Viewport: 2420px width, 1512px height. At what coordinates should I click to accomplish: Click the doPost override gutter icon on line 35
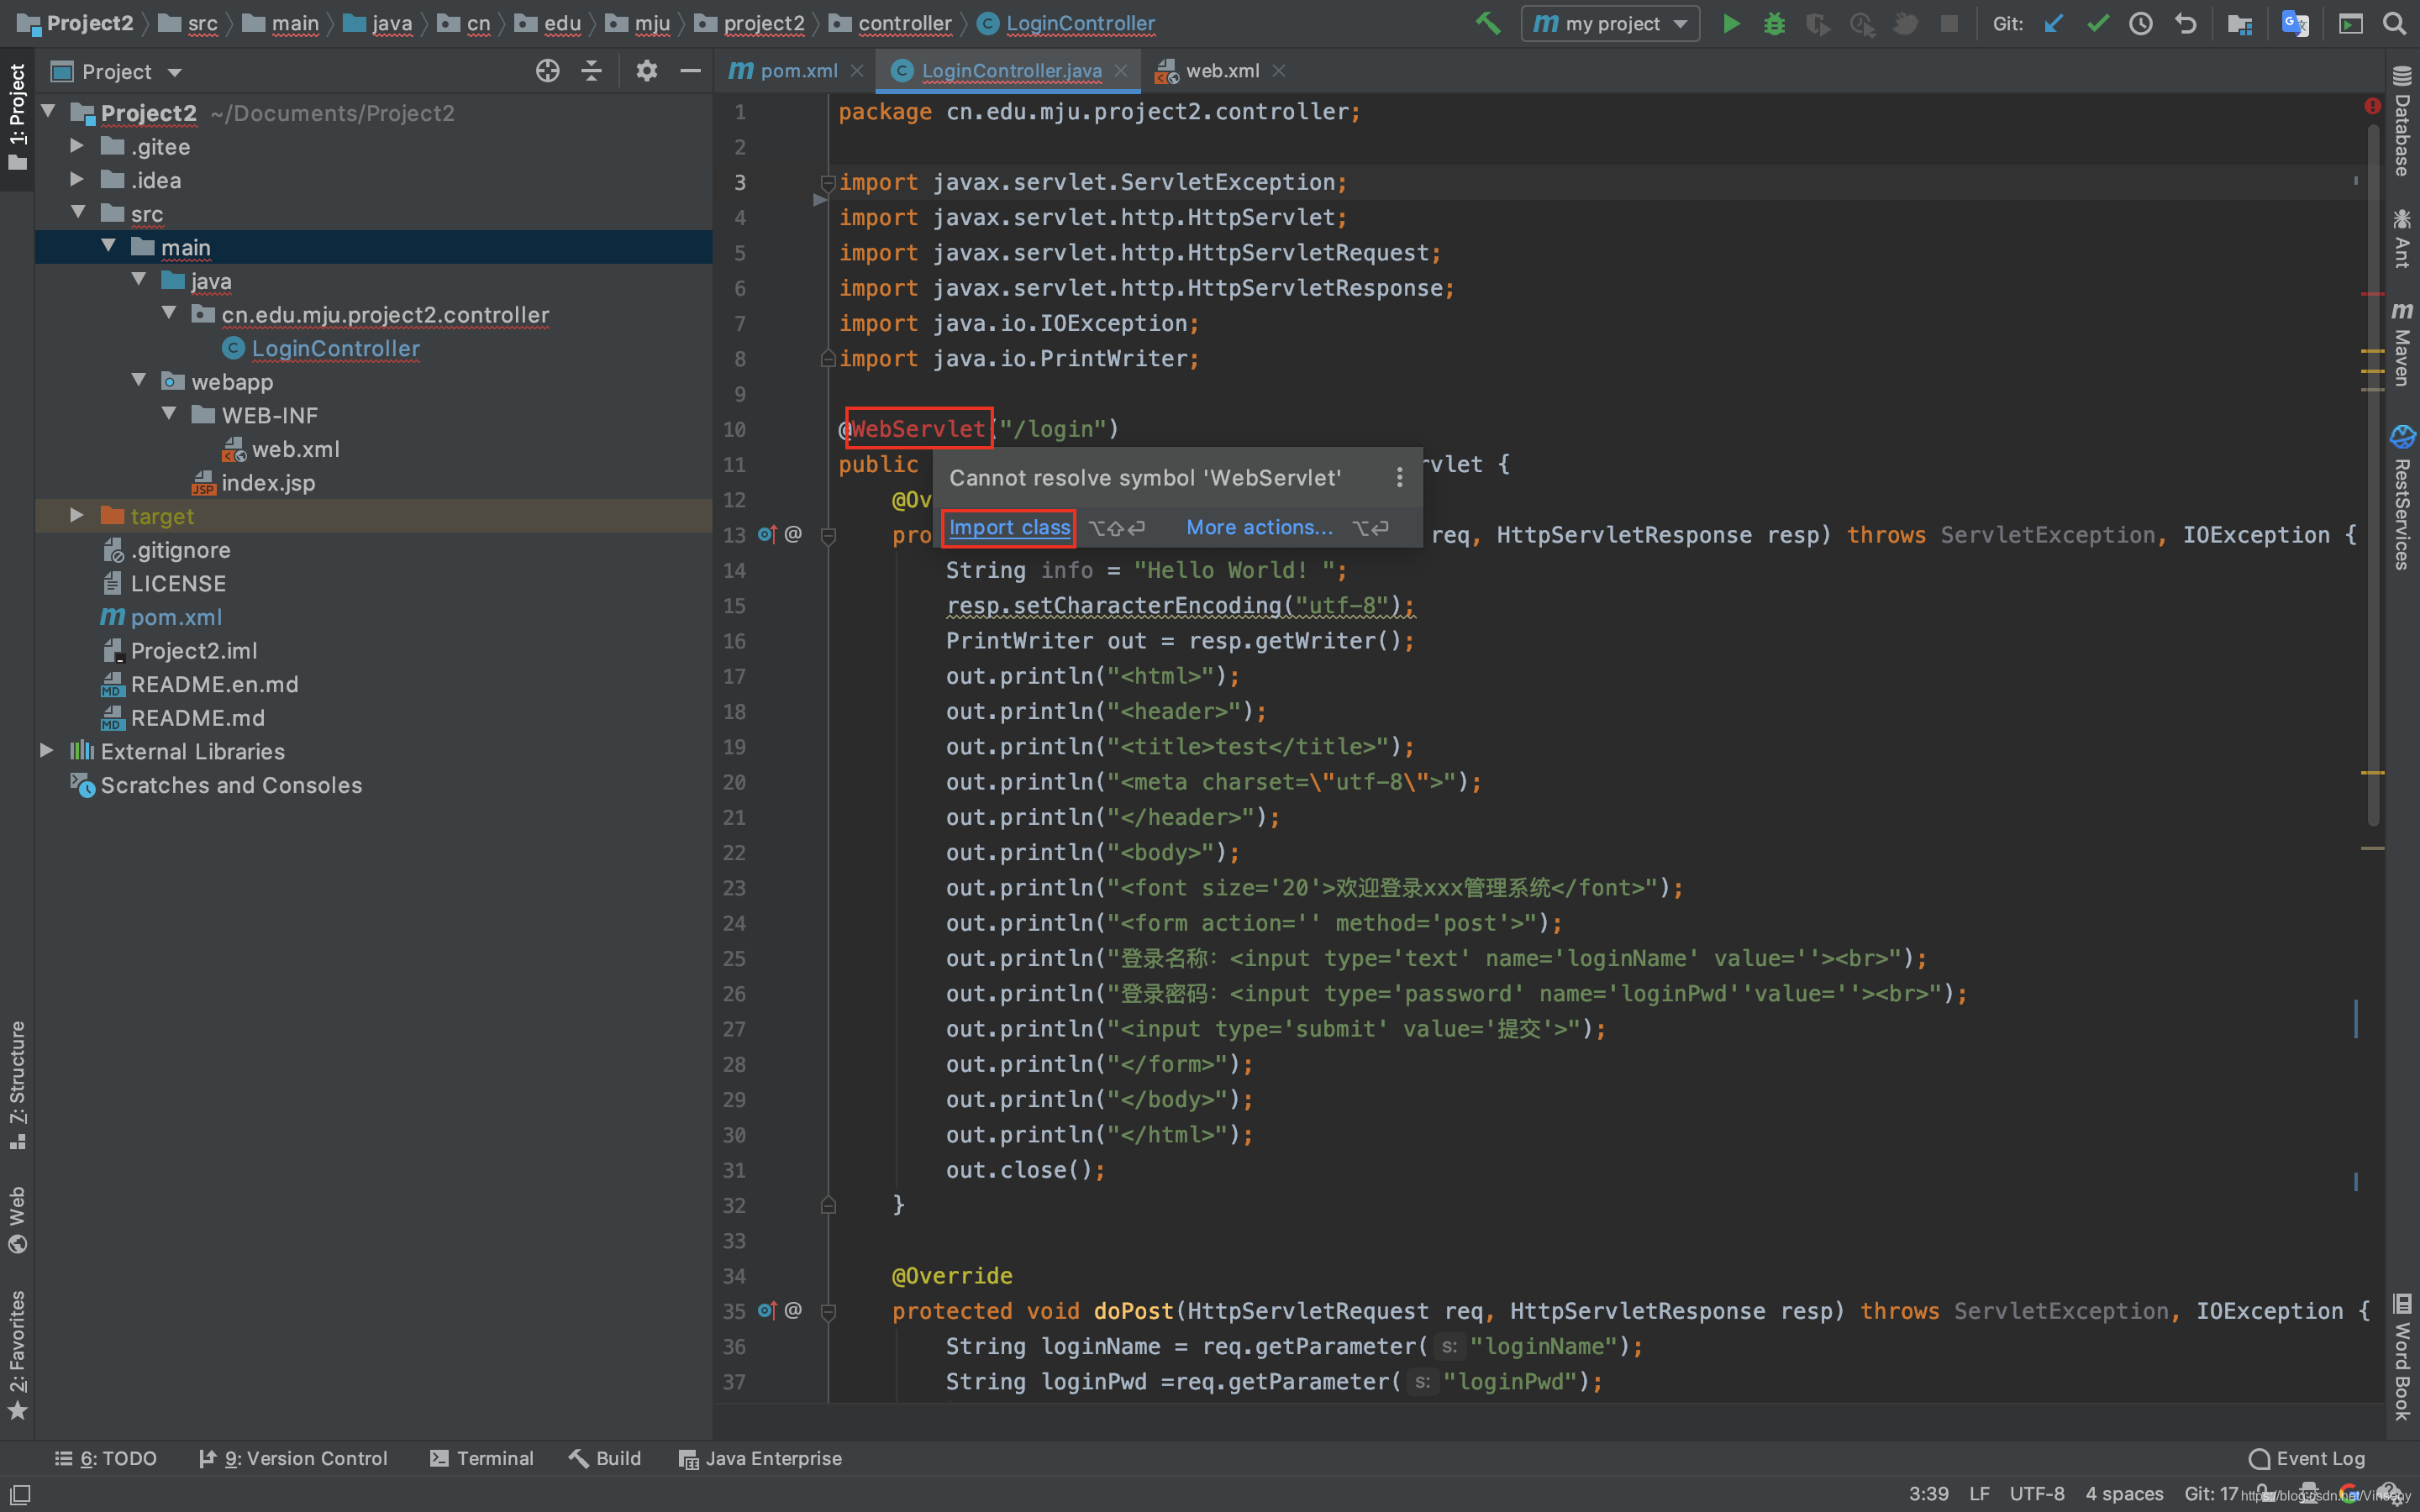(767, 1310)
